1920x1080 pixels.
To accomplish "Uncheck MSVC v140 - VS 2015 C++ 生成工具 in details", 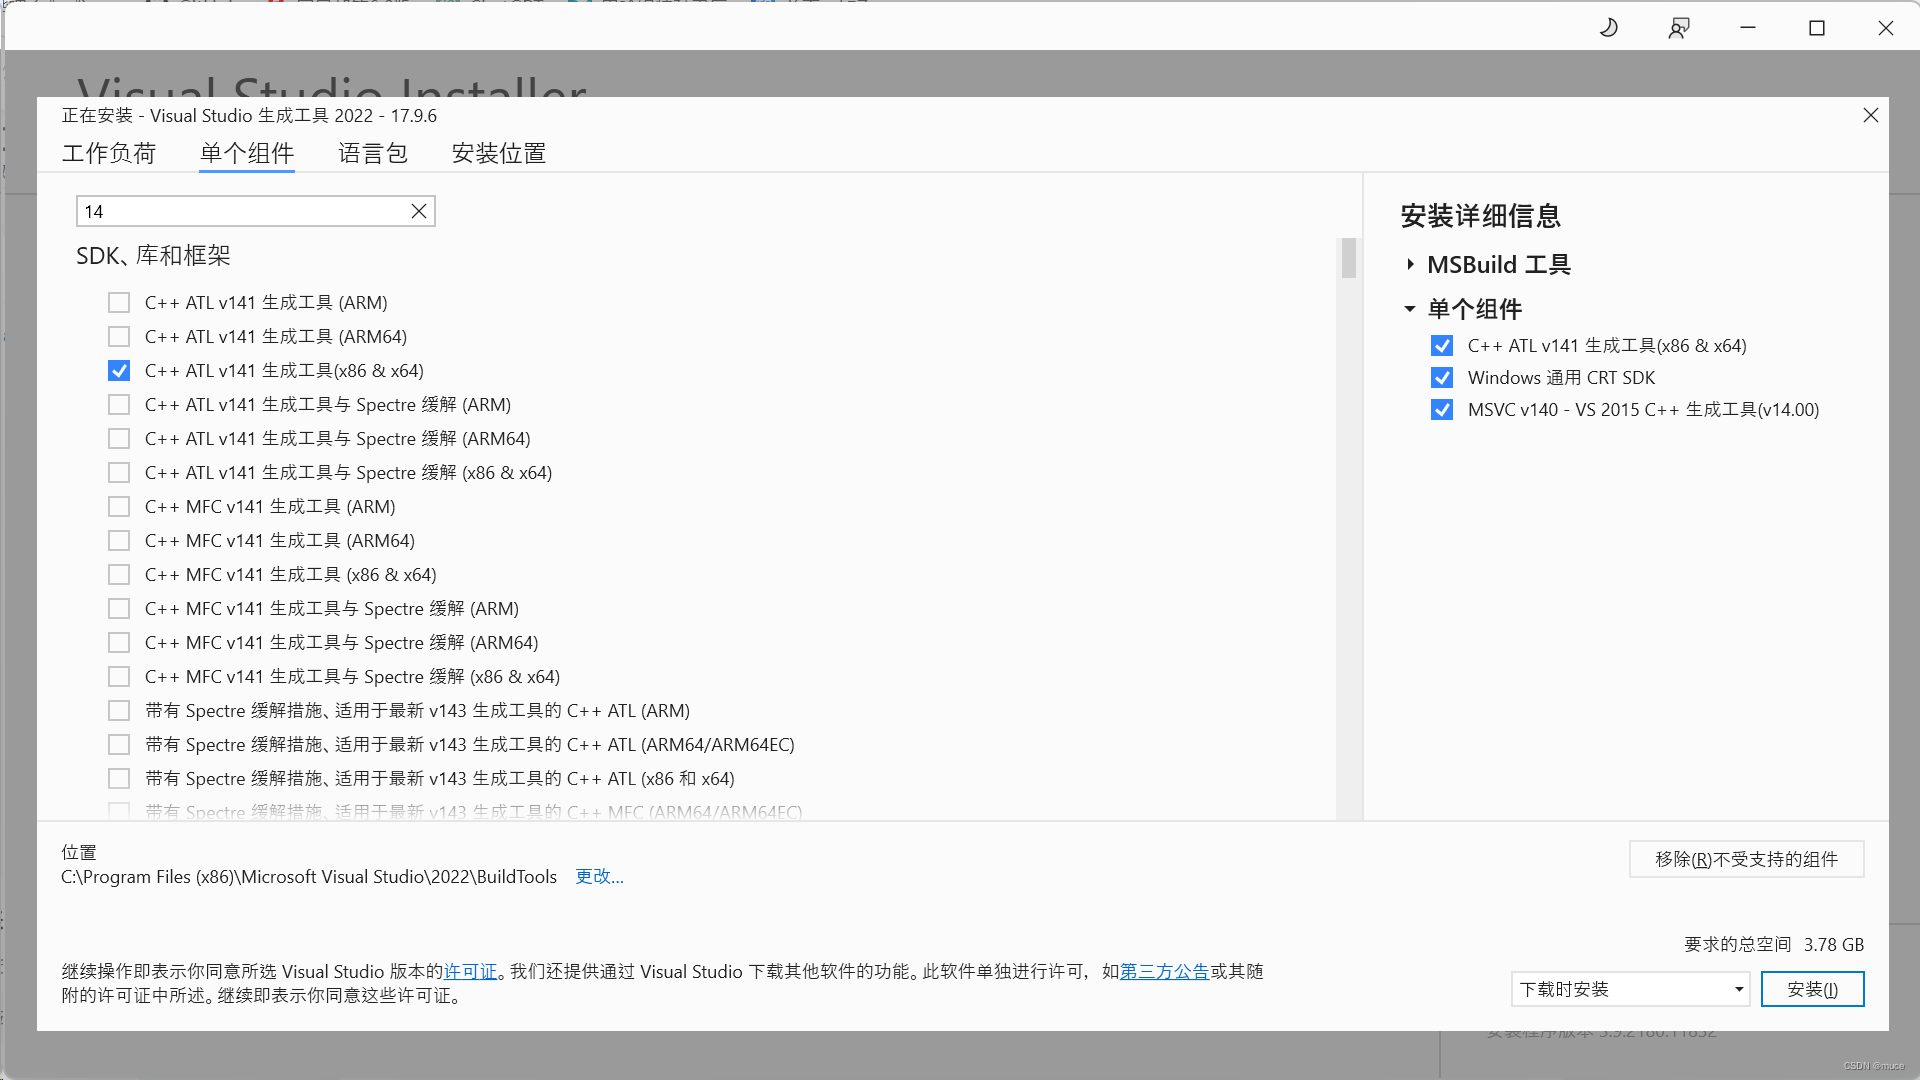I will pyautogui.click(x=1441, y=410).
